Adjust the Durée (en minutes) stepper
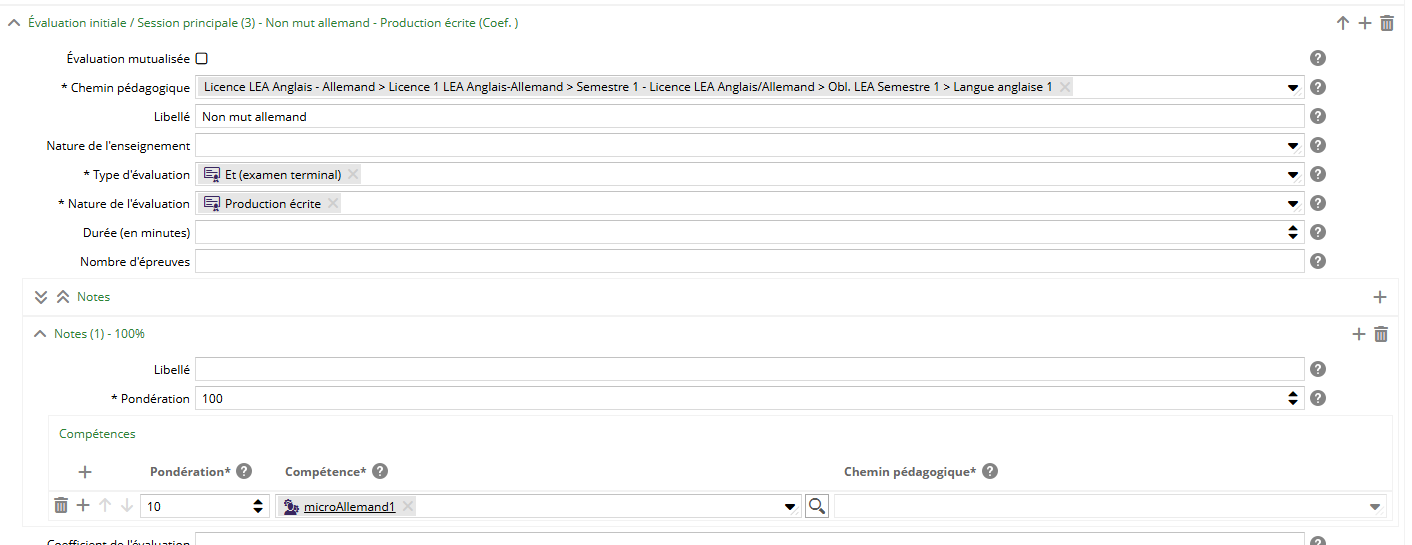The image size is (1412, 545). pos(1294,233)
